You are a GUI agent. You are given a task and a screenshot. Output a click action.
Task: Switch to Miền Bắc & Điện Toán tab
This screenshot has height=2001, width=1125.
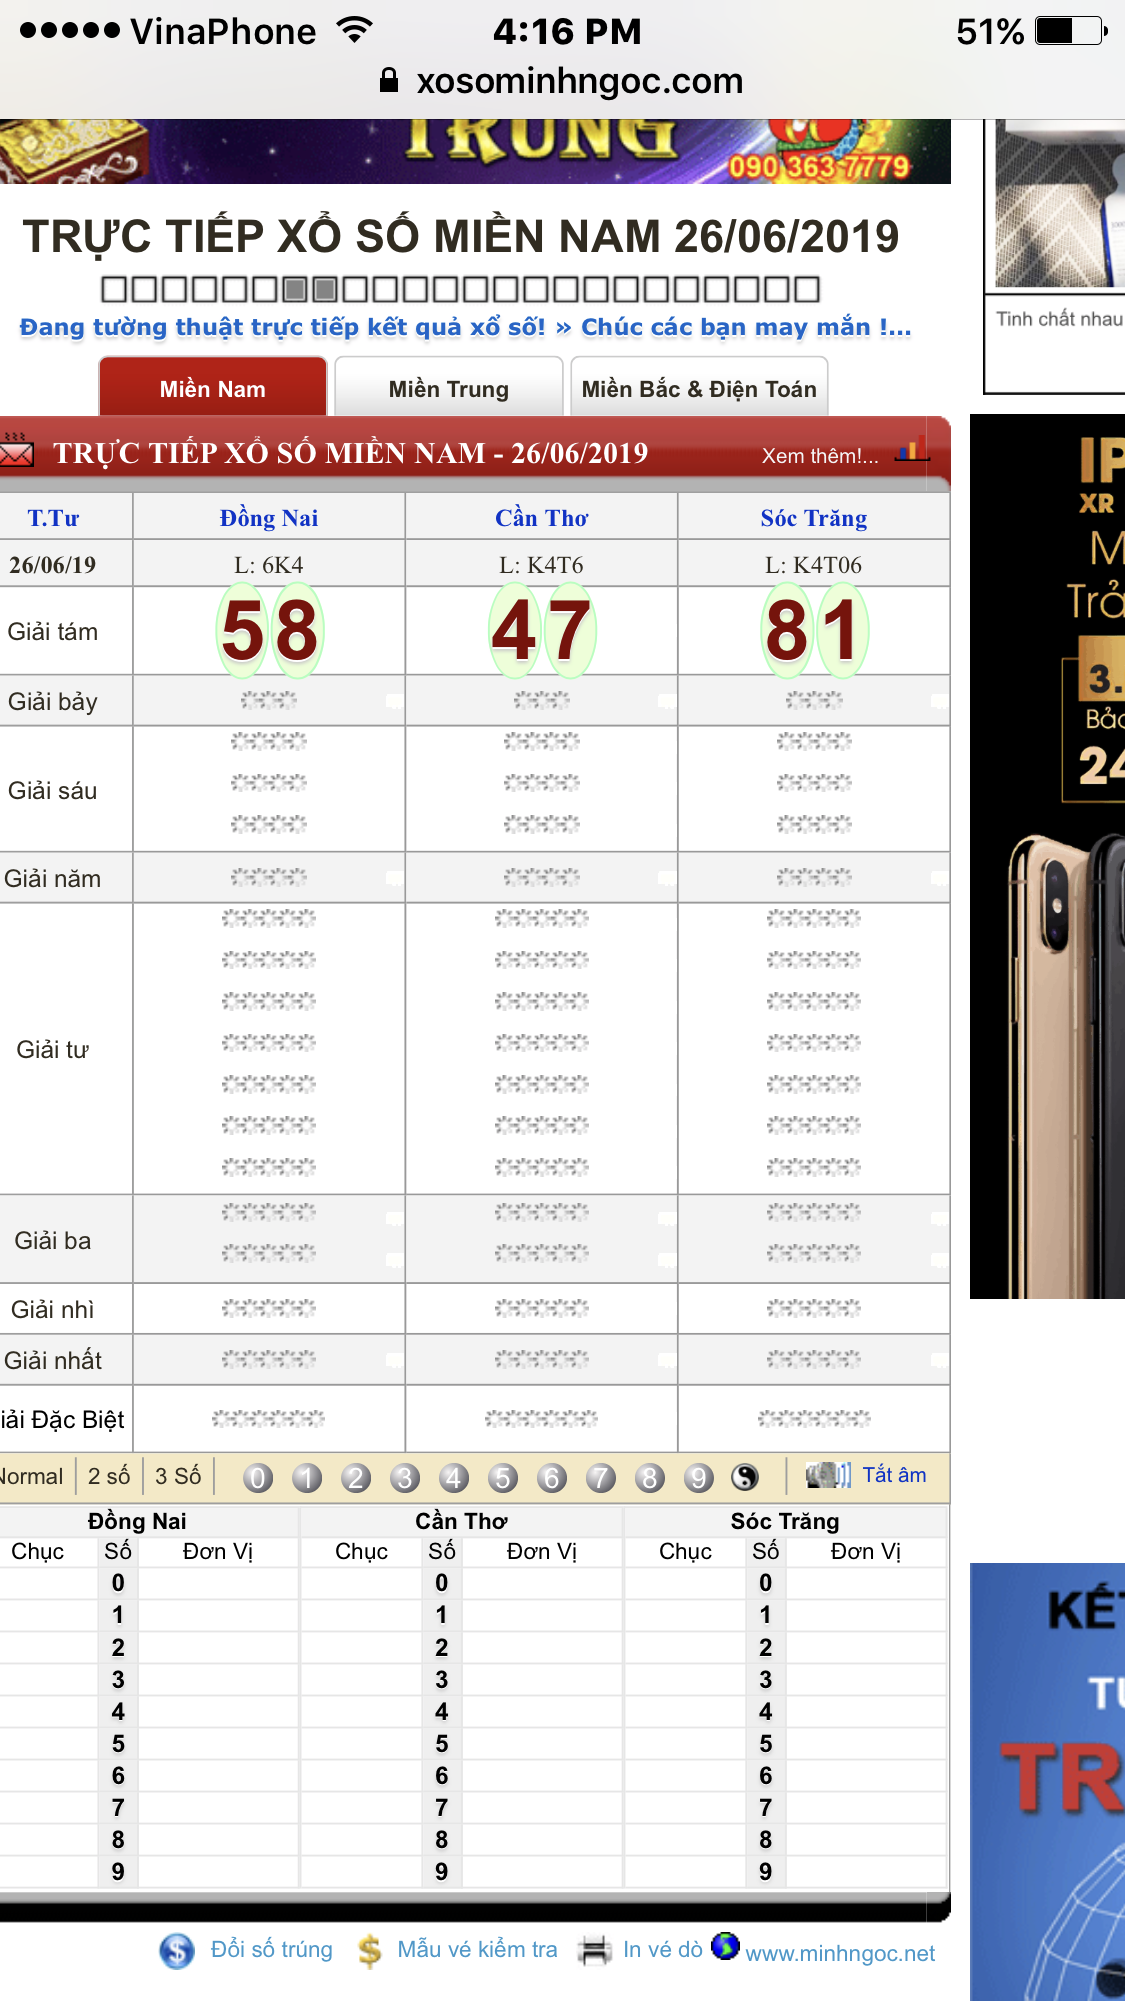(699, 389)
